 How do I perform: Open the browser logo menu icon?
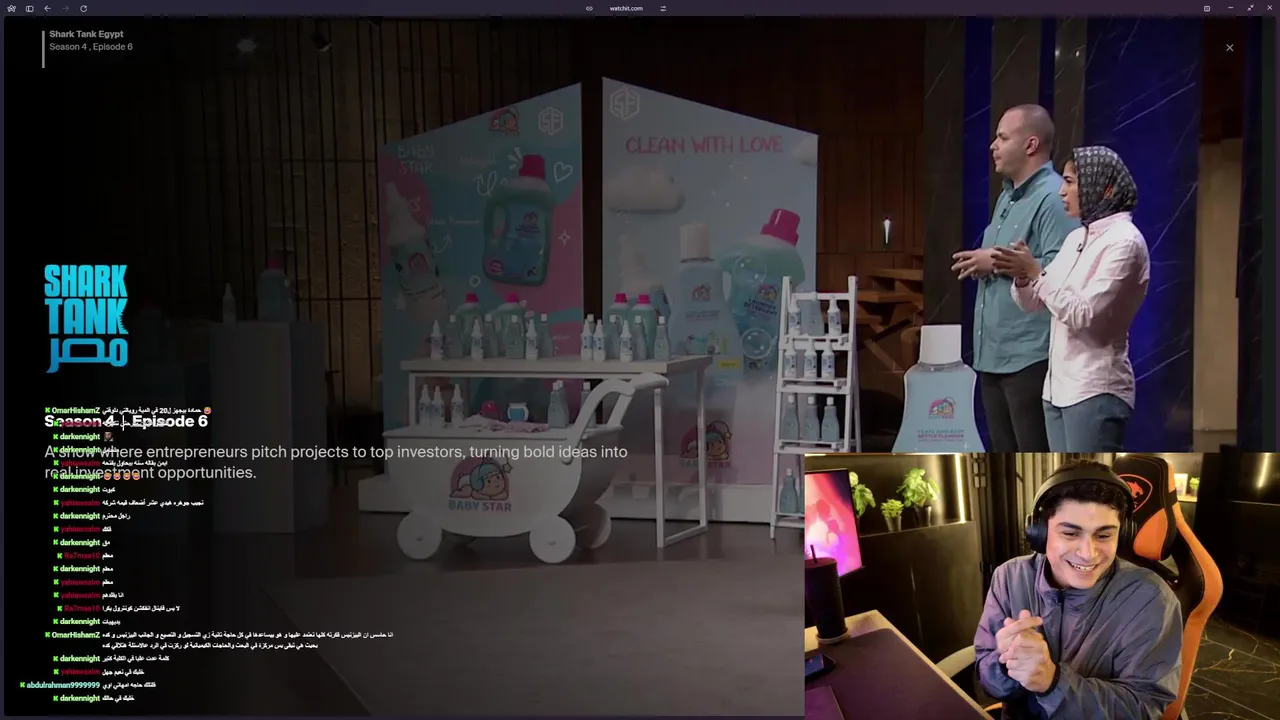[x=11, y=8]
